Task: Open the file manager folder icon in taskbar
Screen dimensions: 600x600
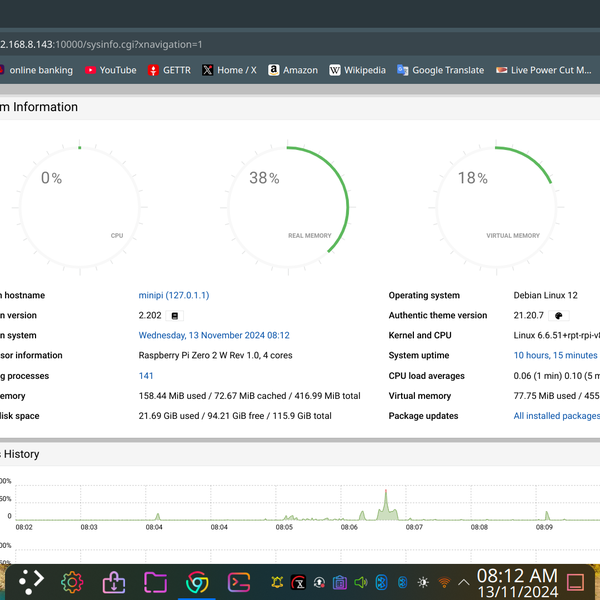Action: (x=155, y=581)
